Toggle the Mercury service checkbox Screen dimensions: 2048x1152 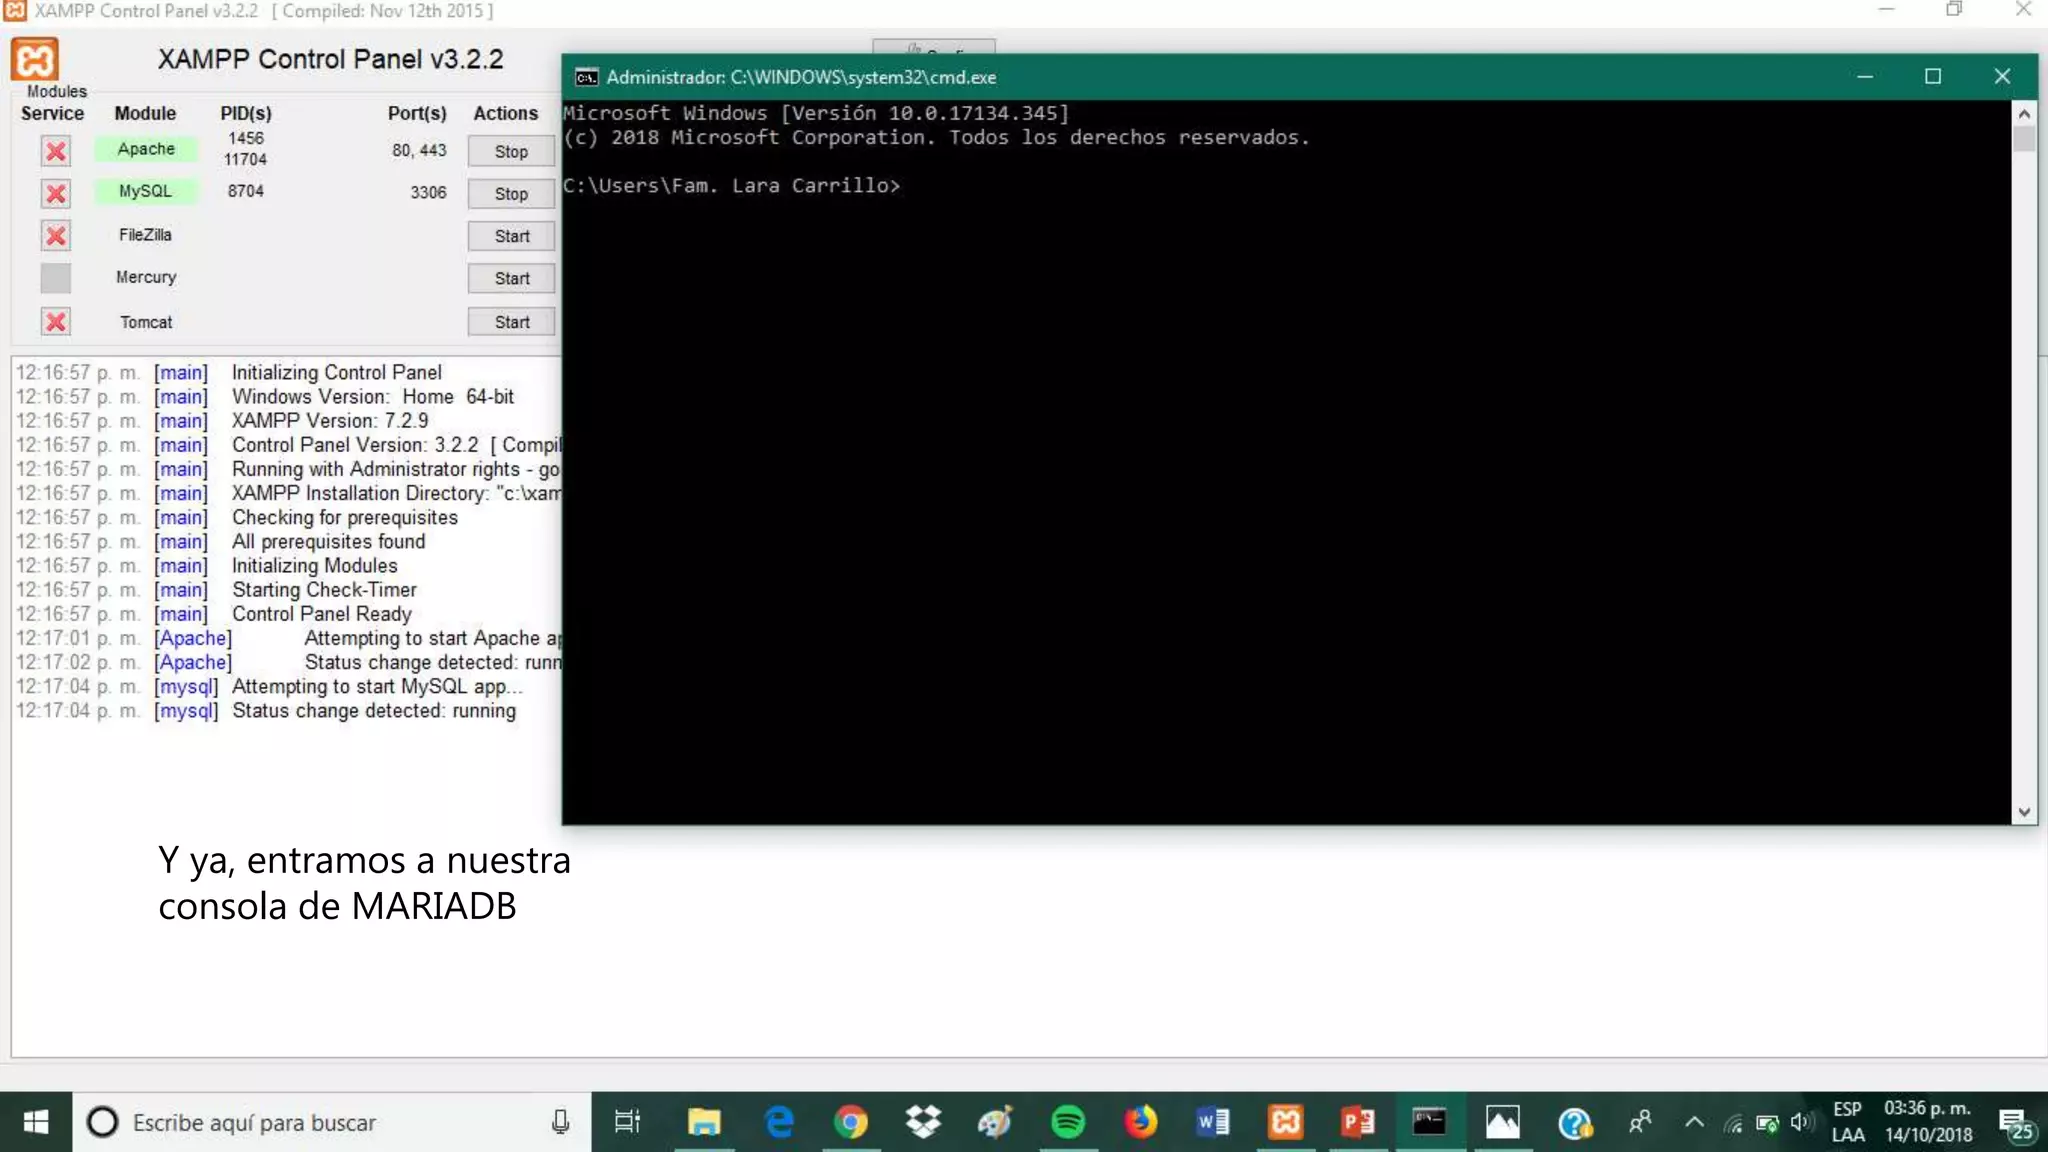tap(56, 278)
